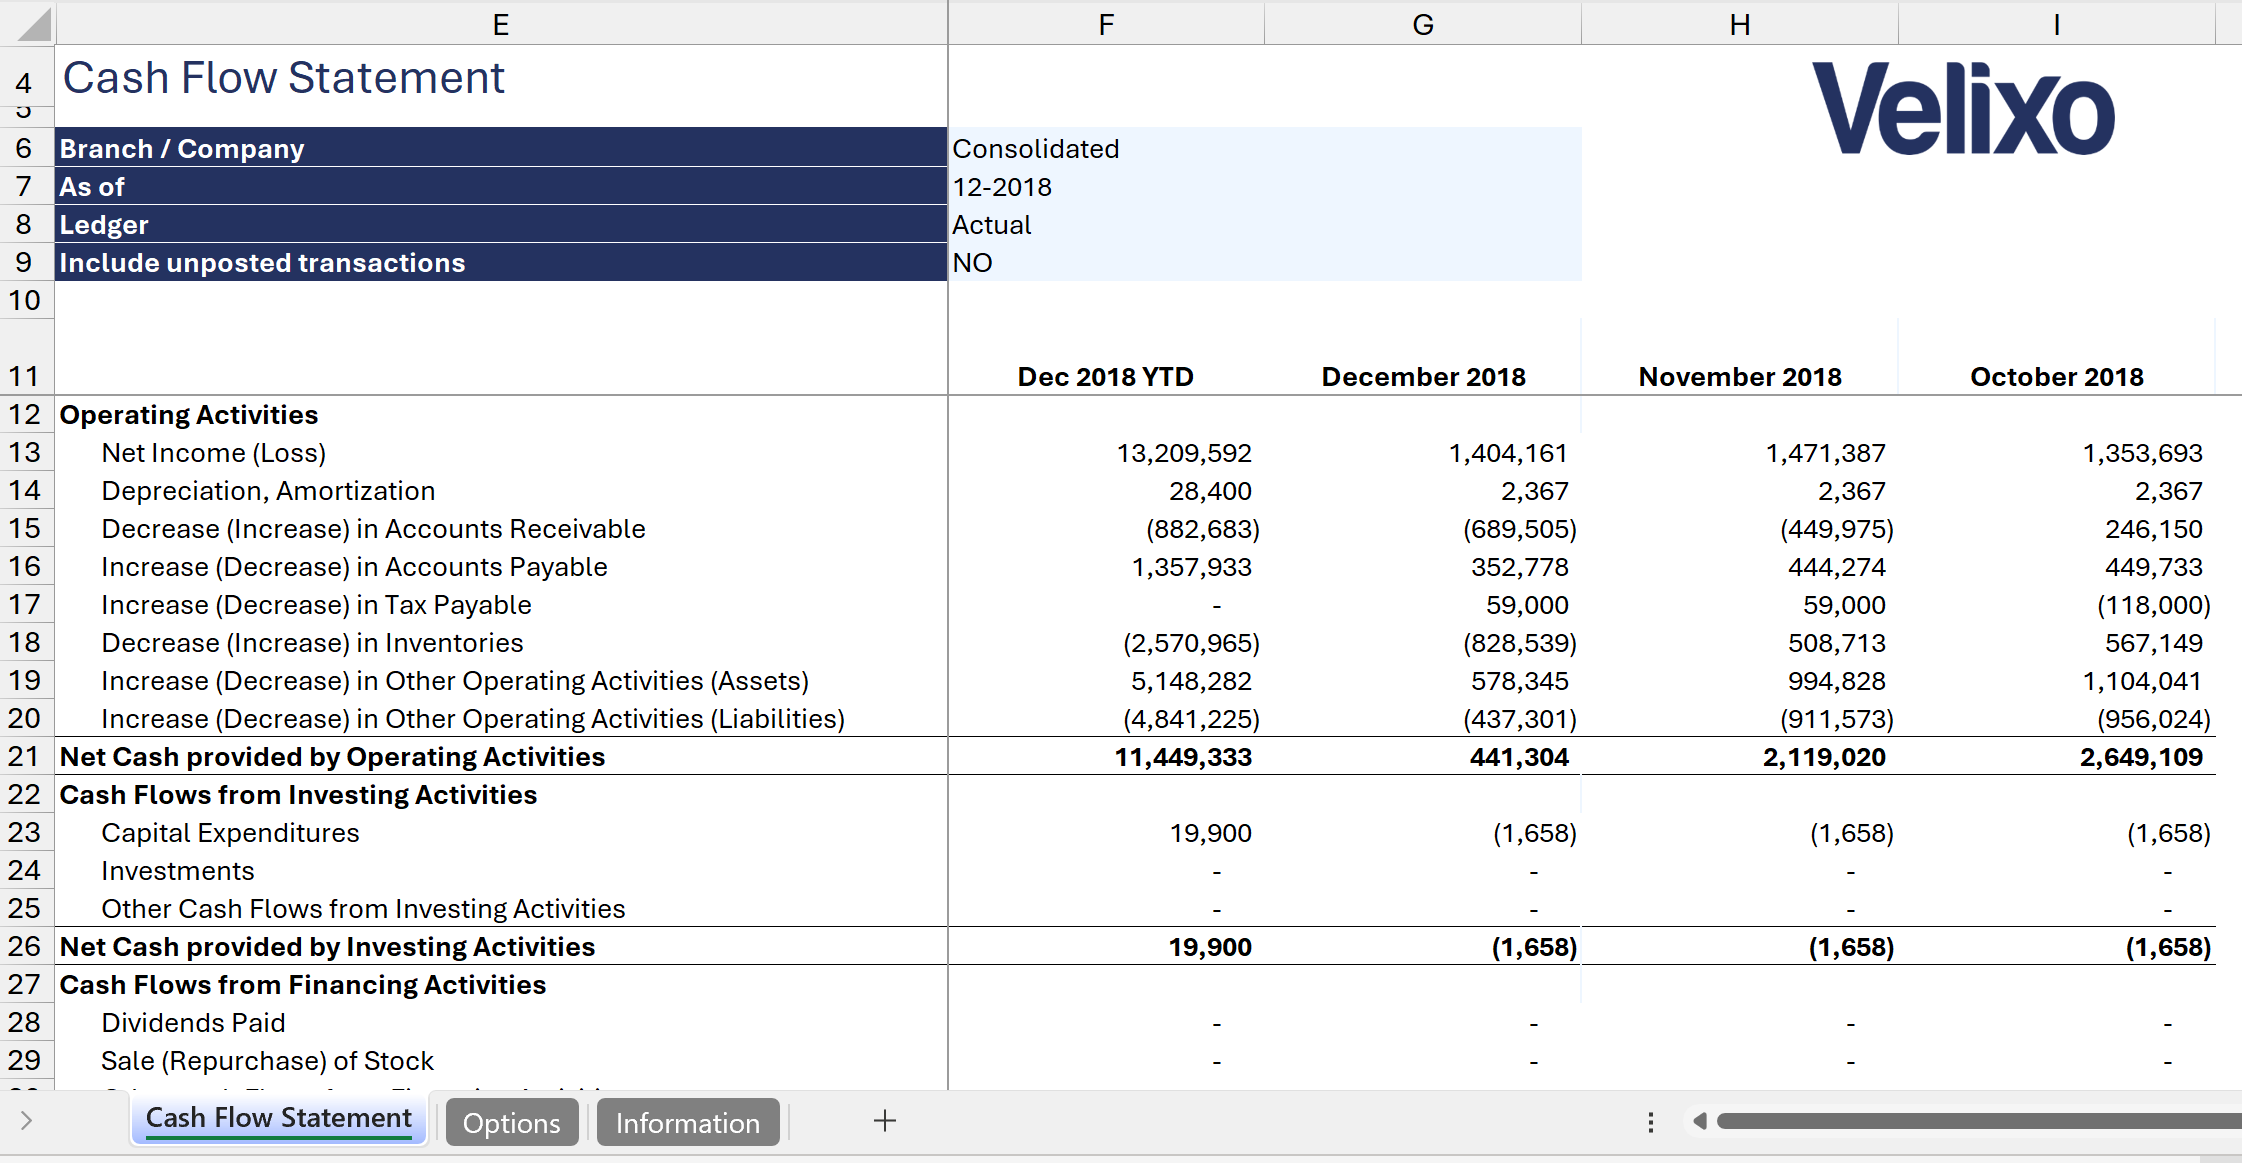Select YTD depreciation cell 28,400
Image resolution: width=2242 pixels, height=1163 pixels.
click(1106, 491)
